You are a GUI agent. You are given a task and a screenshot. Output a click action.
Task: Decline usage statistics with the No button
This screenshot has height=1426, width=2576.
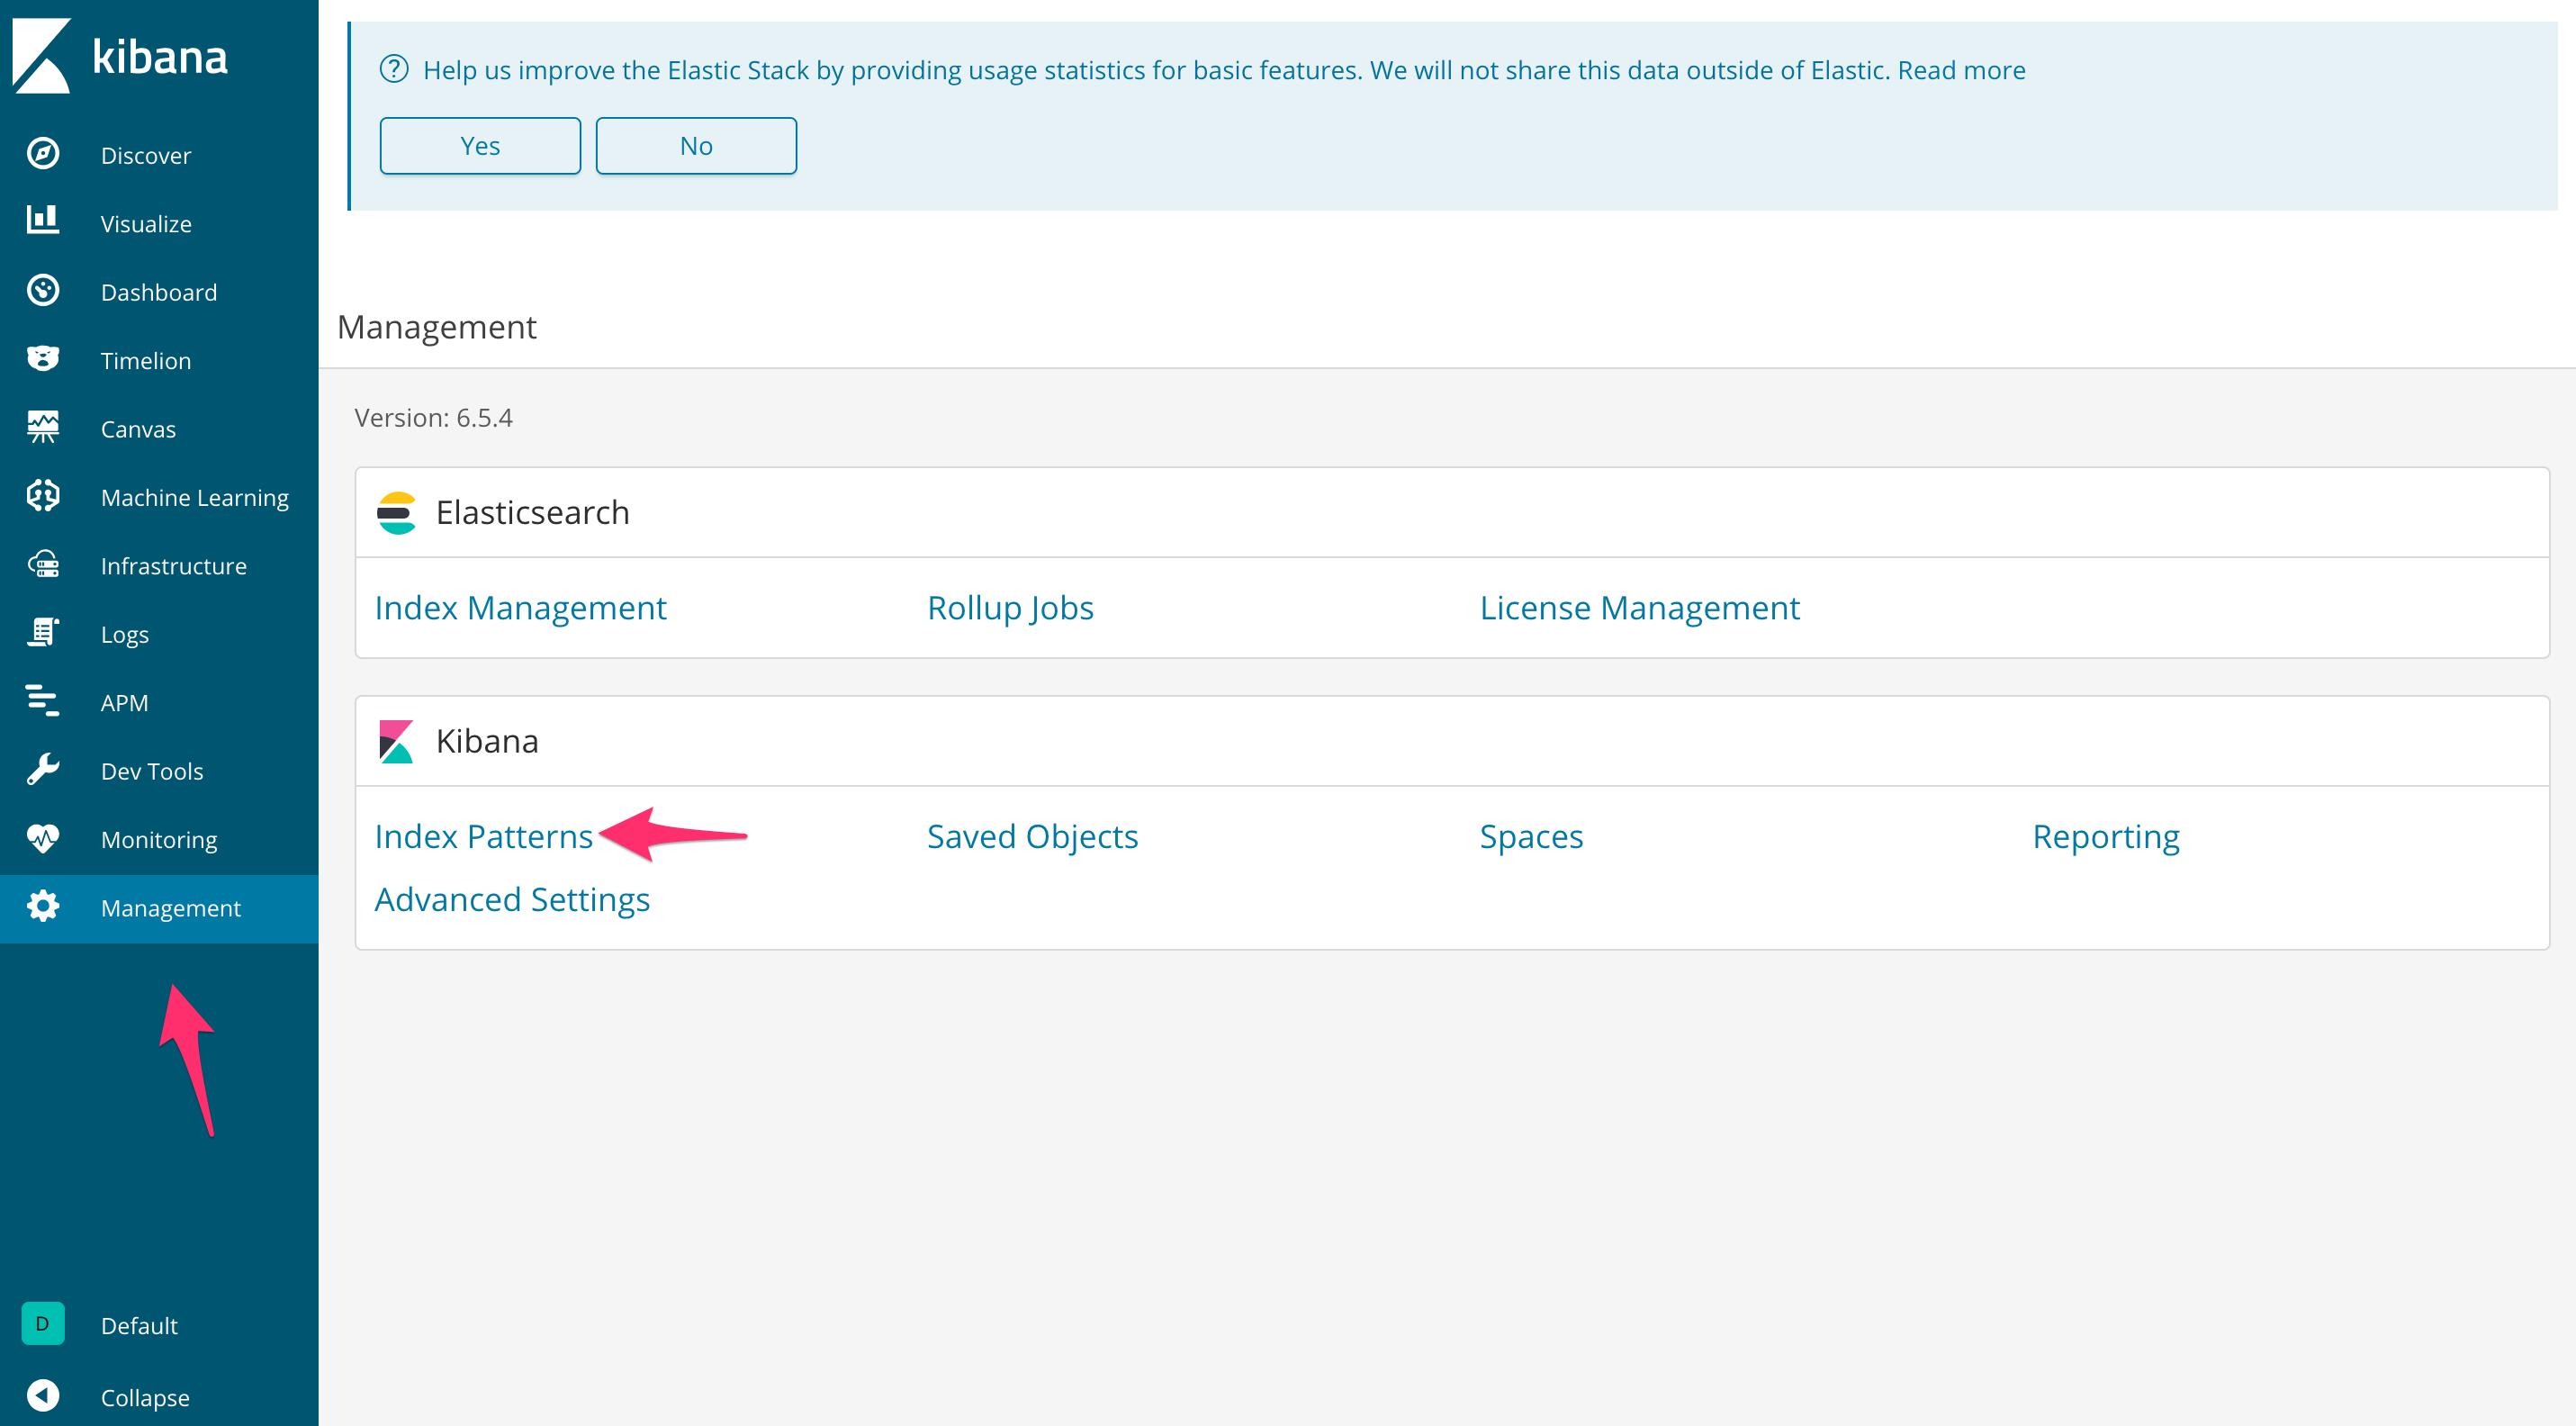click(x=696, y=146)
